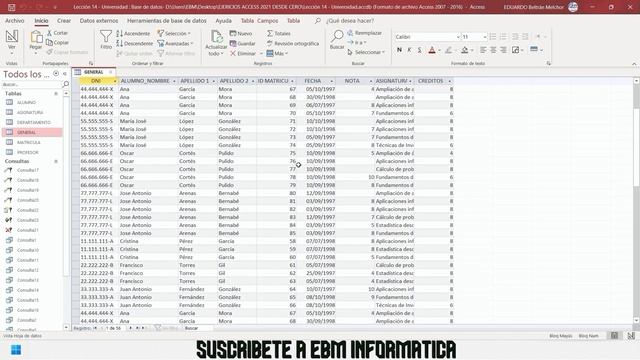Select the GENERAL document tab

(x=93, y=72)
